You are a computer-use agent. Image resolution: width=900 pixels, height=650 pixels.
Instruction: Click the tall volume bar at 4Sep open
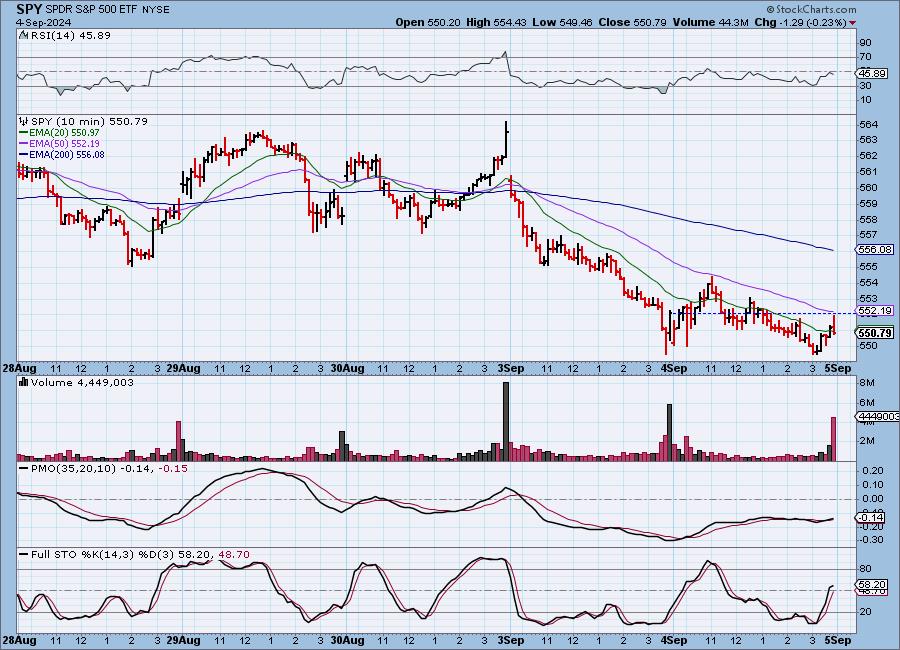coord(669,432)
